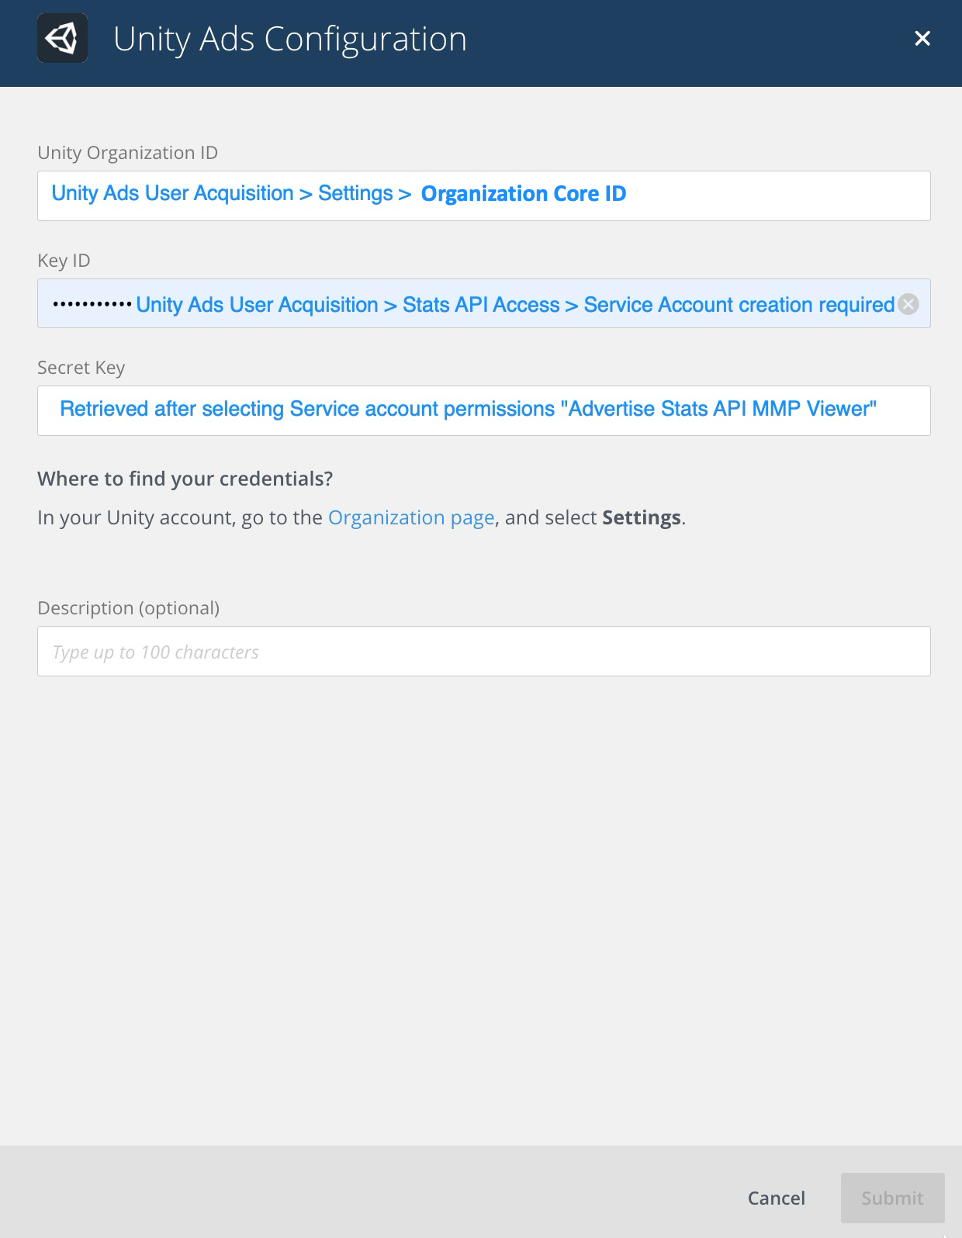Screen dimensions: 962x1238
Task: Focus the Unity Organization ID input field
Action: click(x=780, y=196)
